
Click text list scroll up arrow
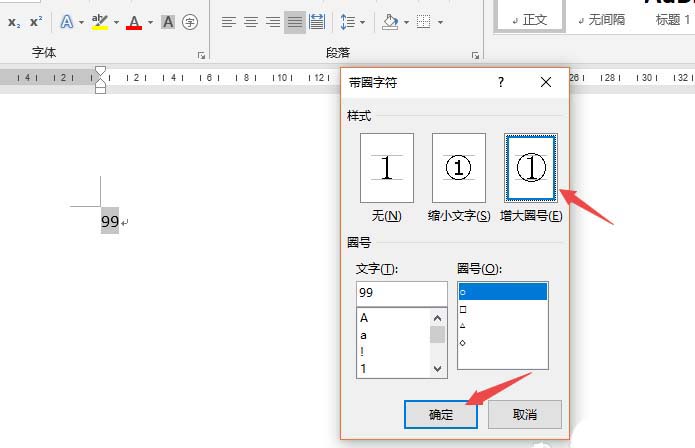[x=437, y=318]
